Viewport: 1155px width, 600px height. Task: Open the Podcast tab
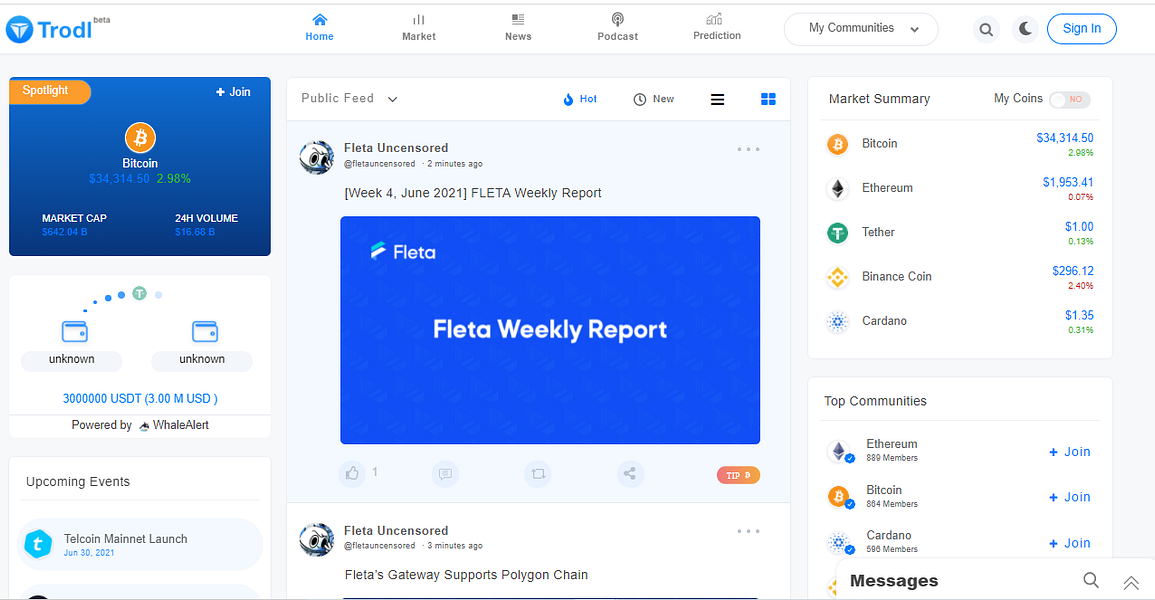[x=617, y=27]
